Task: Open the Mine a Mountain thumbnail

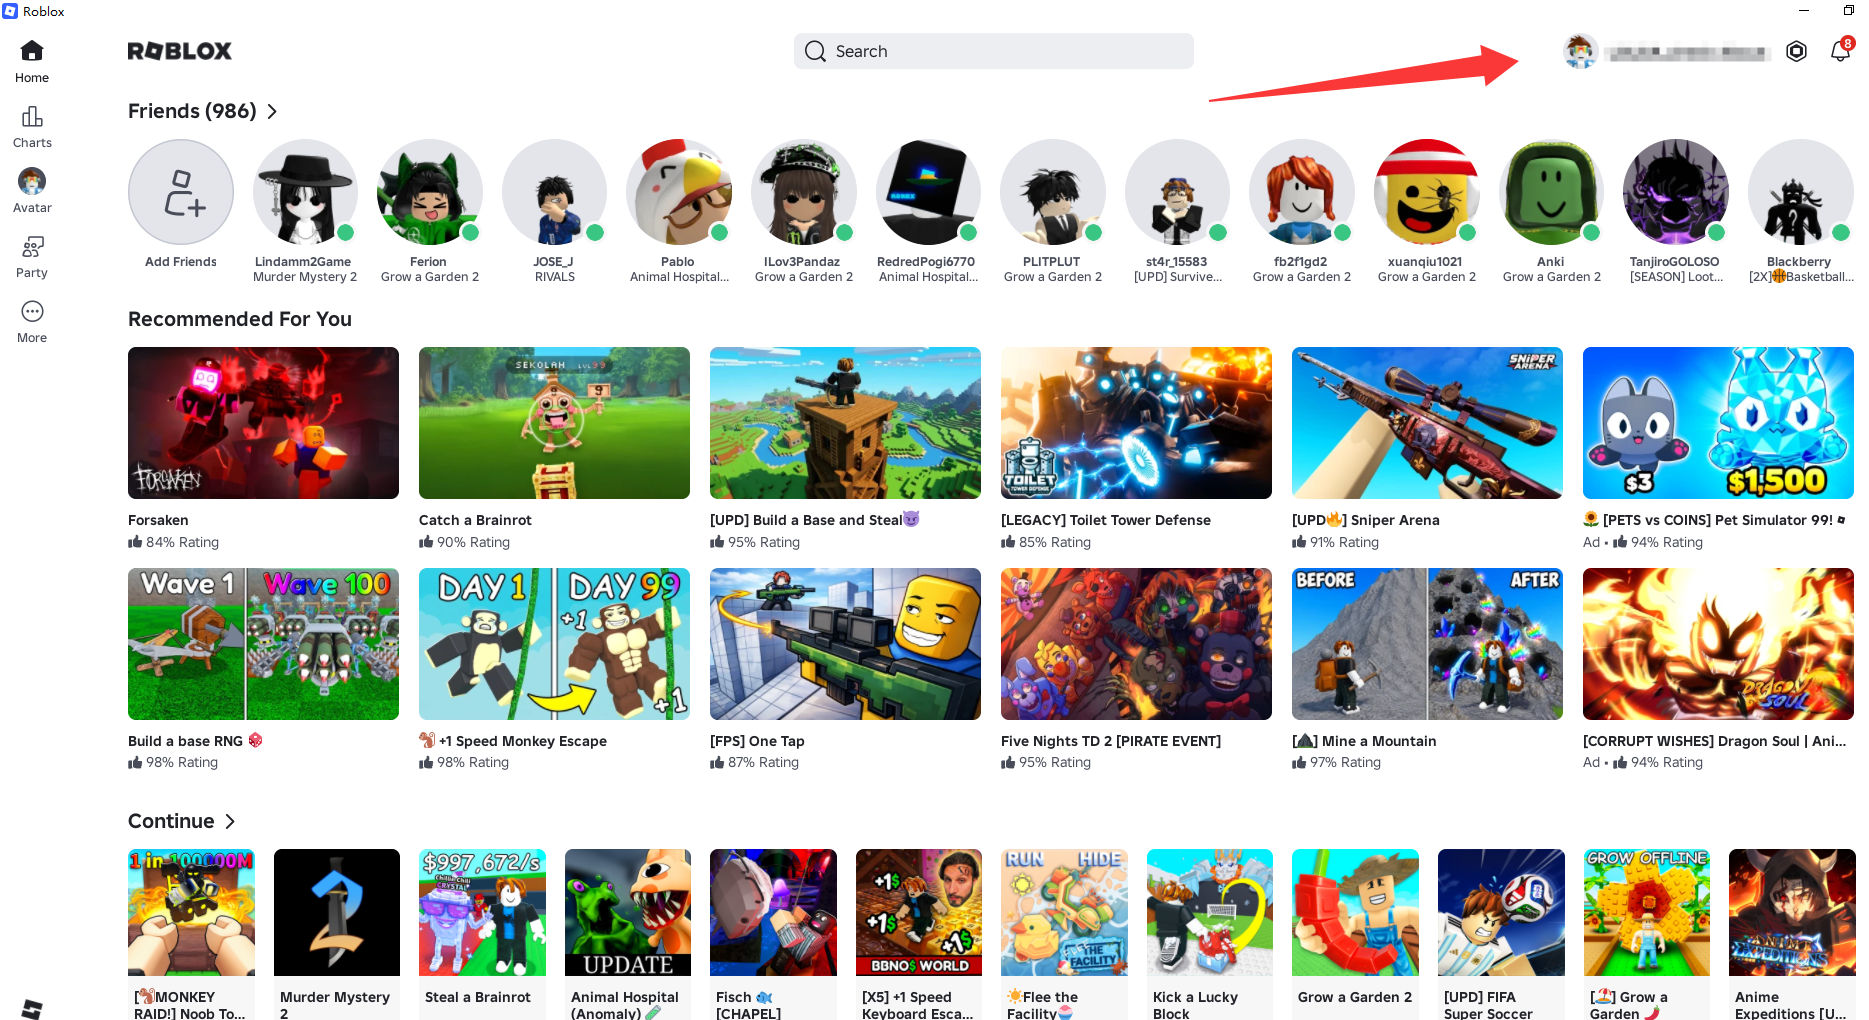Action: 1427,644
